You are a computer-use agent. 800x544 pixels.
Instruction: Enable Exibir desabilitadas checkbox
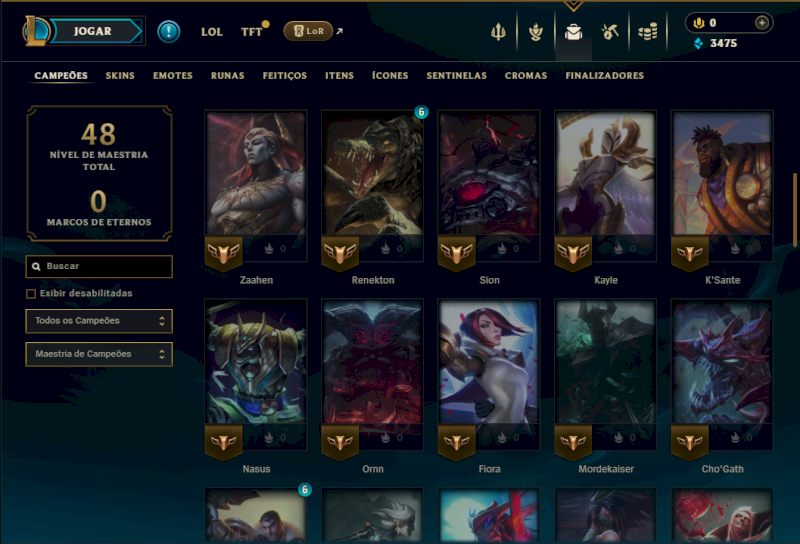click(x=31, y=293)
